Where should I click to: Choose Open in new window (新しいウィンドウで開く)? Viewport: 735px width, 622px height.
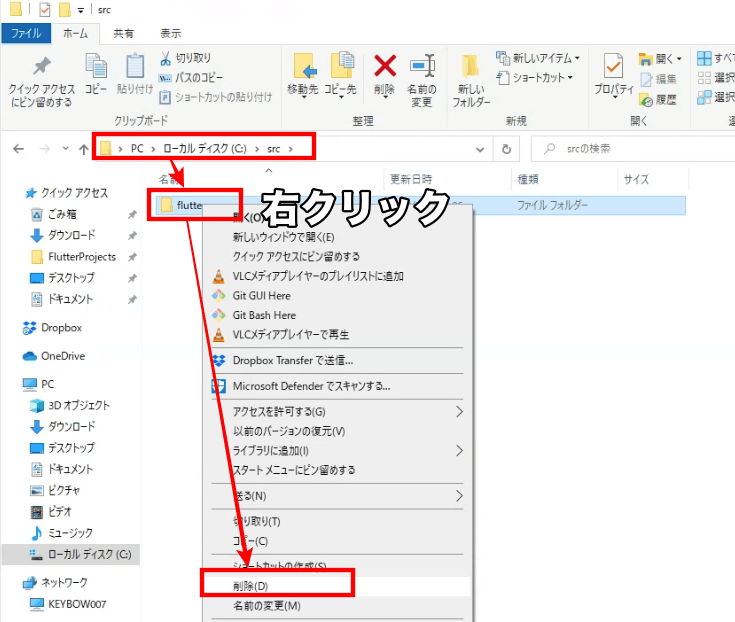pos(338,237)
